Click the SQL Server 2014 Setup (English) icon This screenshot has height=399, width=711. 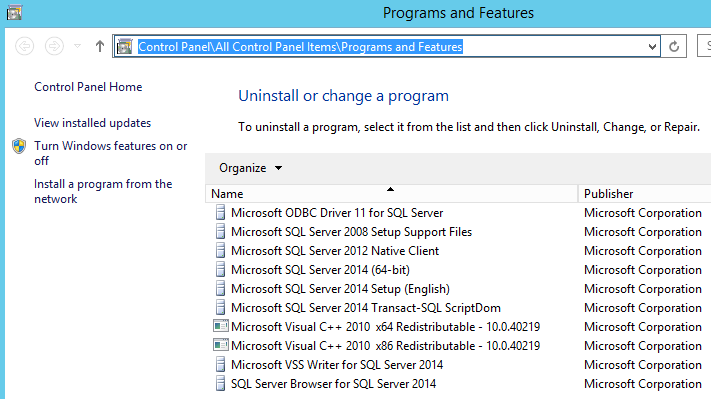click(x=220, y=288)
